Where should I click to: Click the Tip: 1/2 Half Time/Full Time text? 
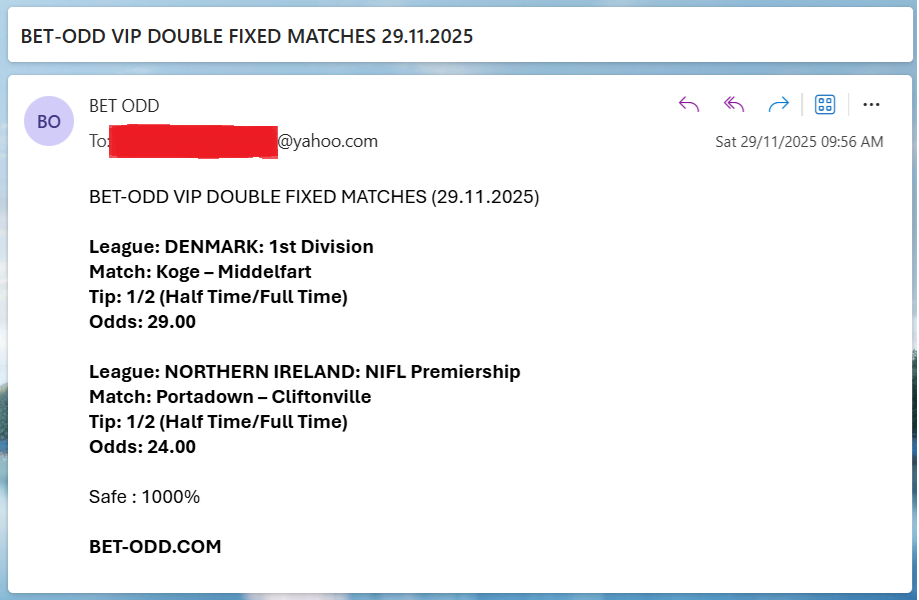[217, 296]
